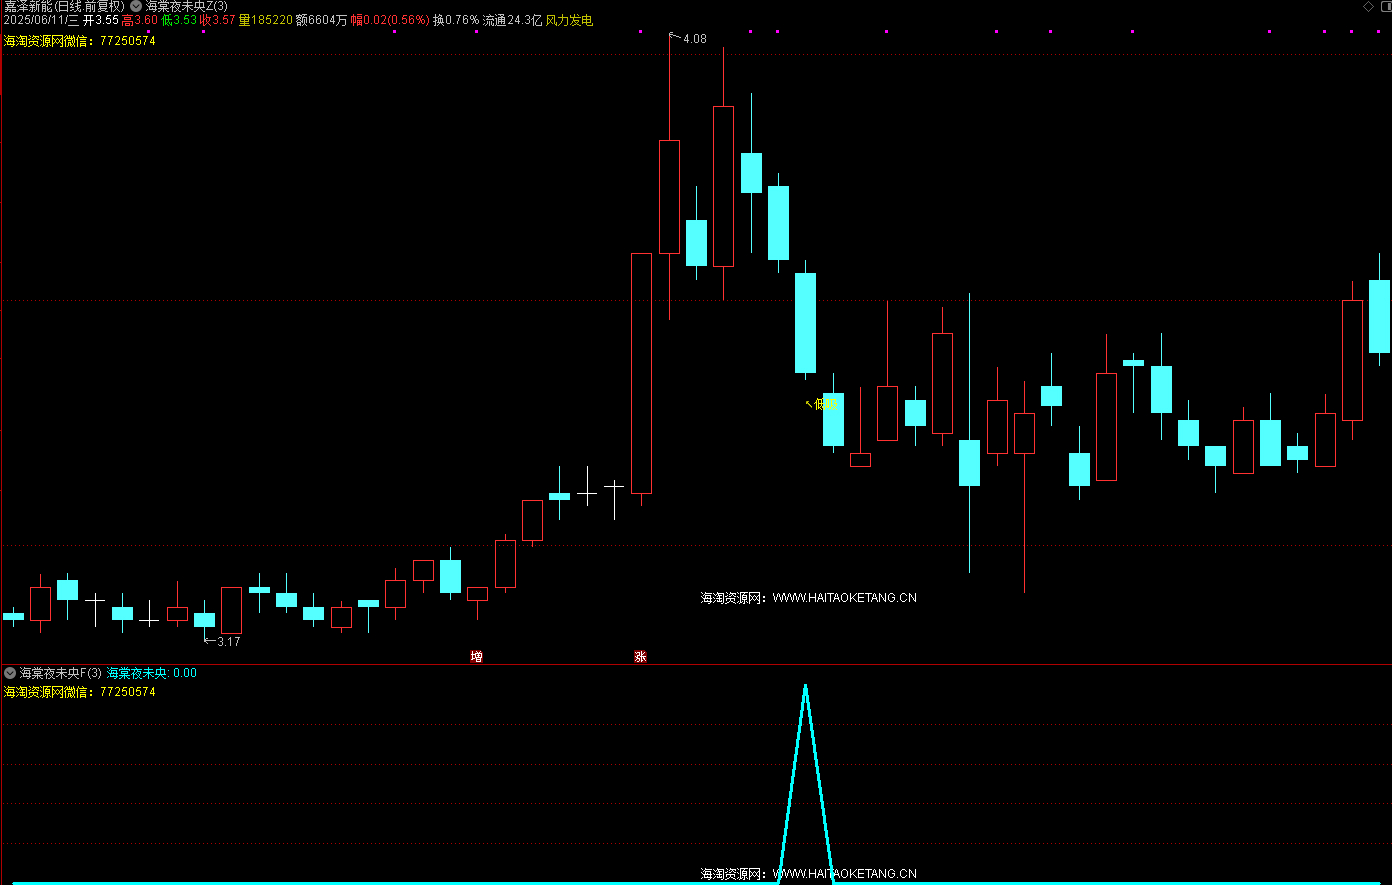Click the 开3.55 opening price text

click(x=100, y=20)
